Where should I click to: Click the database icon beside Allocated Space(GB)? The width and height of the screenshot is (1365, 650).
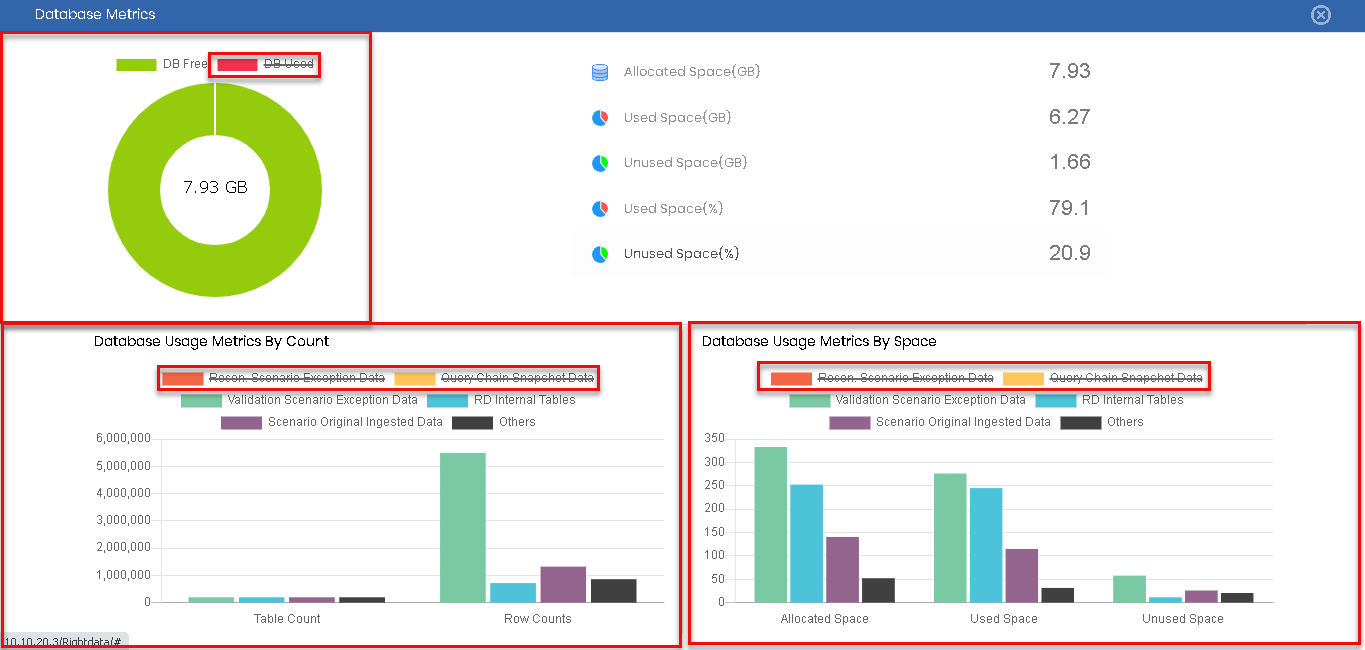[598, 72]
